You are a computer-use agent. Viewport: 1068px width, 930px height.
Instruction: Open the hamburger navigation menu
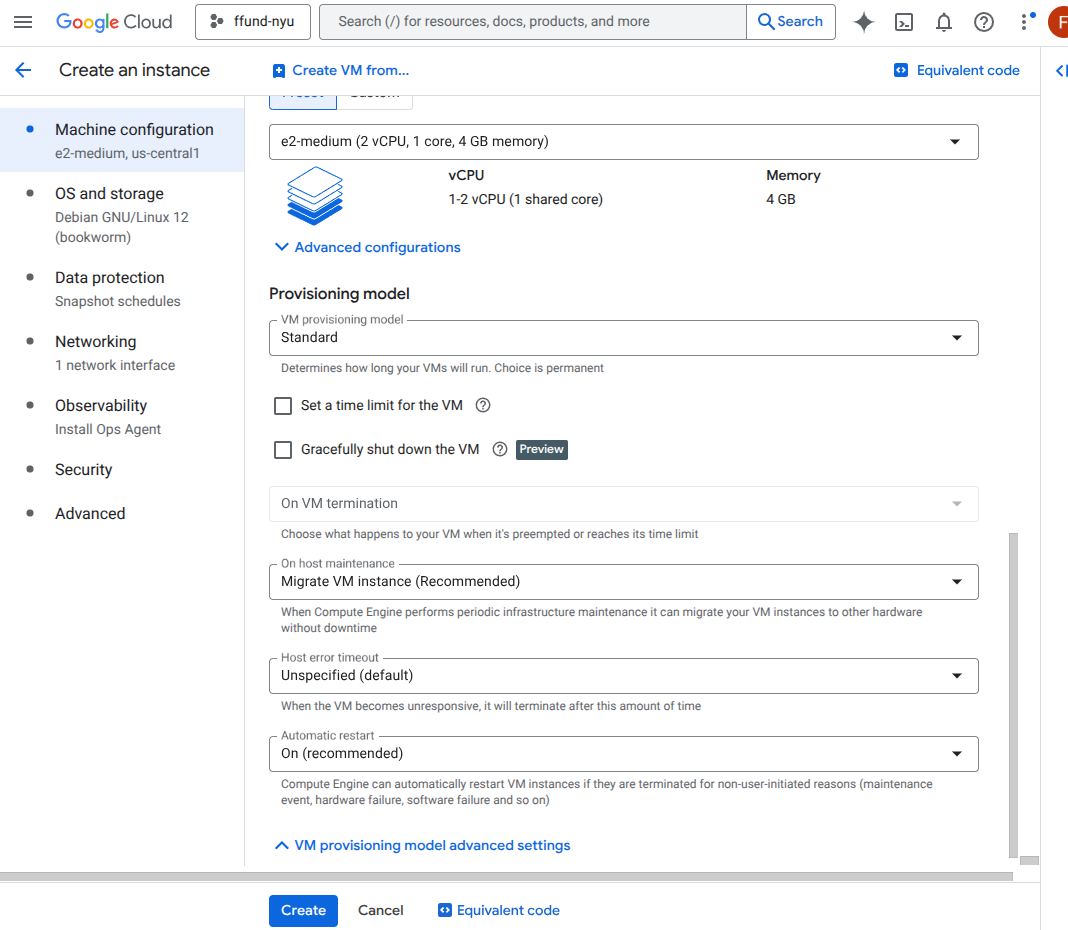pos(23,22)
